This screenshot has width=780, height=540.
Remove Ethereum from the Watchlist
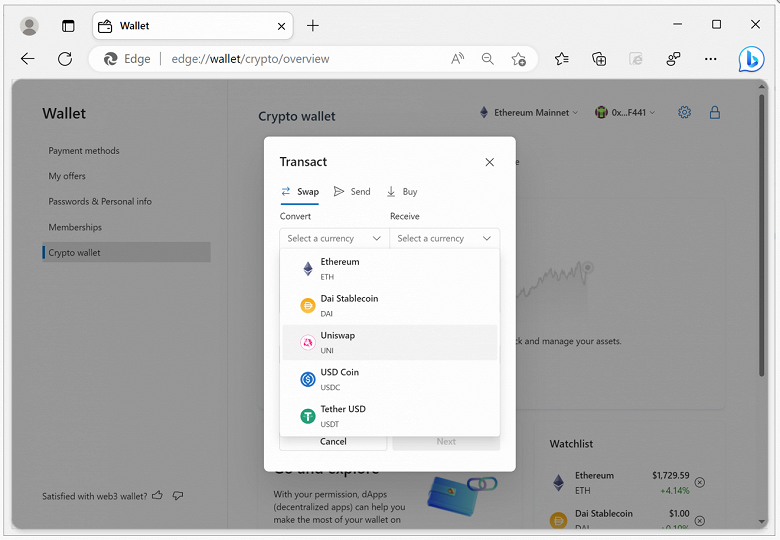pyautogui.click(x=699, y=483)
